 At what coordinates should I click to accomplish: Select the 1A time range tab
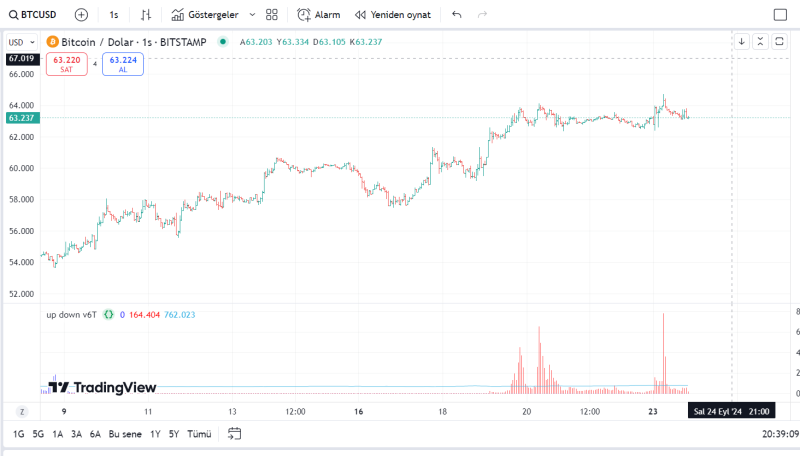[x=58, y=434]
